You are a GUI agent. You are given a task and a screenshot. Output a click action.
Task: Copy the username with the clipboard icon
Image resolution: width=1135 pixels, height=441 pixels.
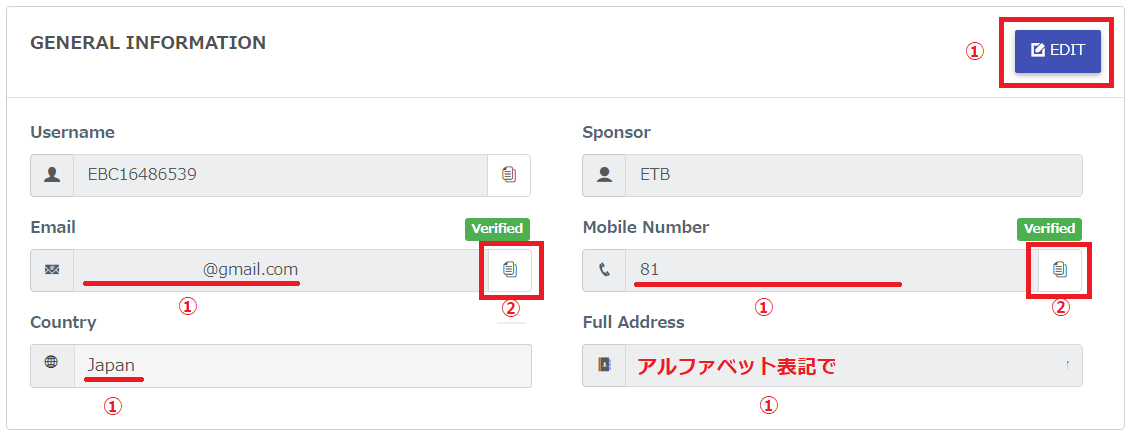pos(509,175)
